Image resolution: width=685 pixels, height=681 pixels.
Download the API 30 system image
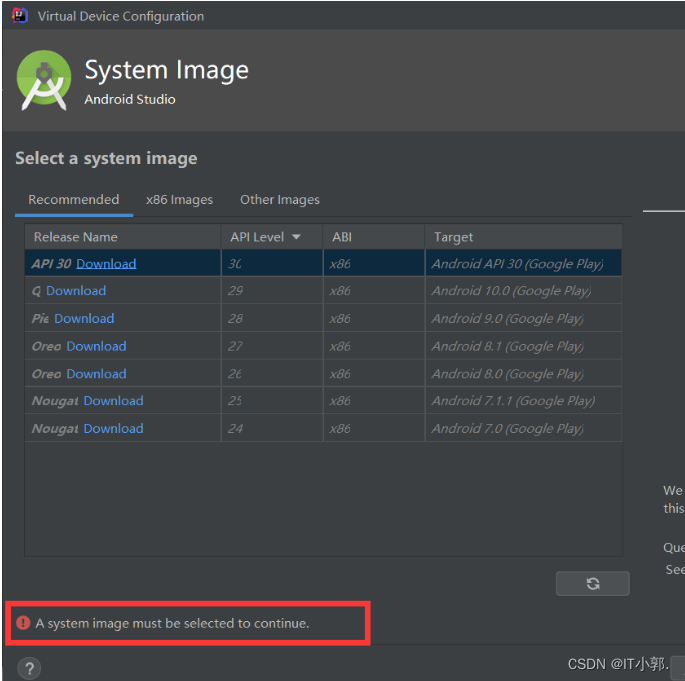point(106,263)
